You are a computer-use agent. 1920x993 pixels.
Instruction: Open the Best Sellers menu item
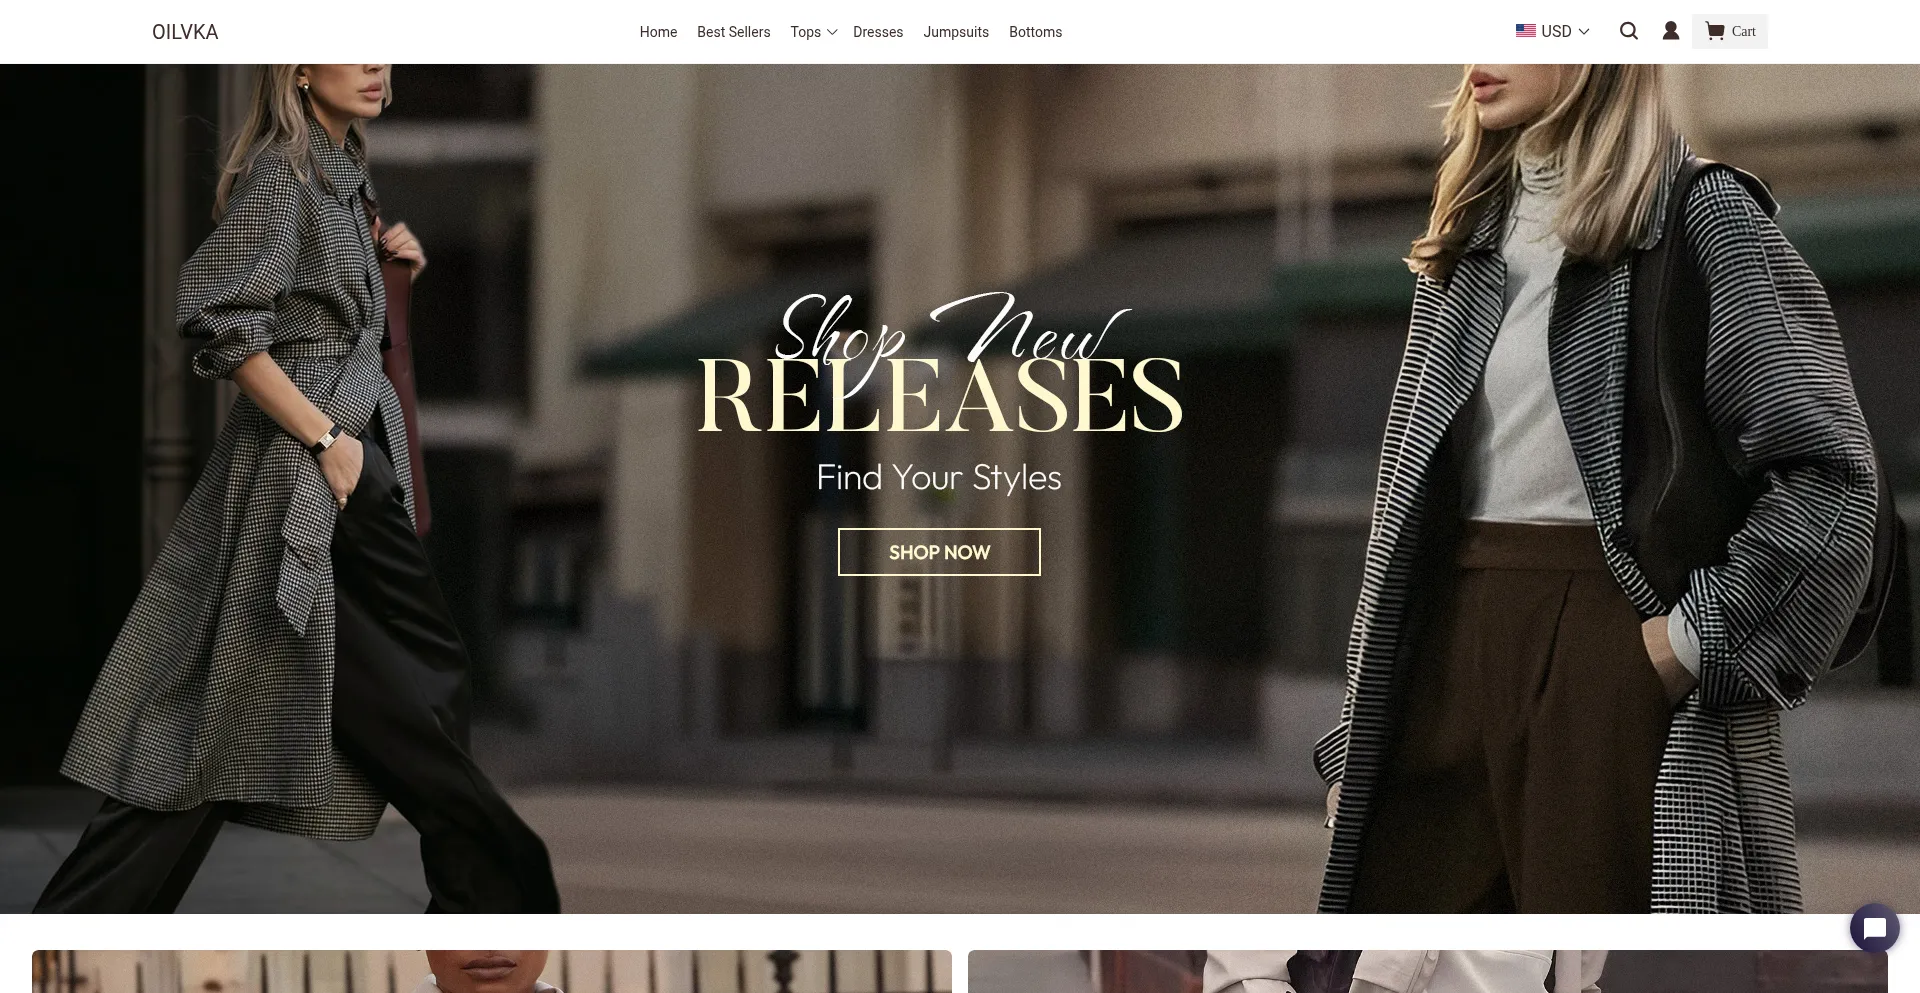tap(733, 32)
